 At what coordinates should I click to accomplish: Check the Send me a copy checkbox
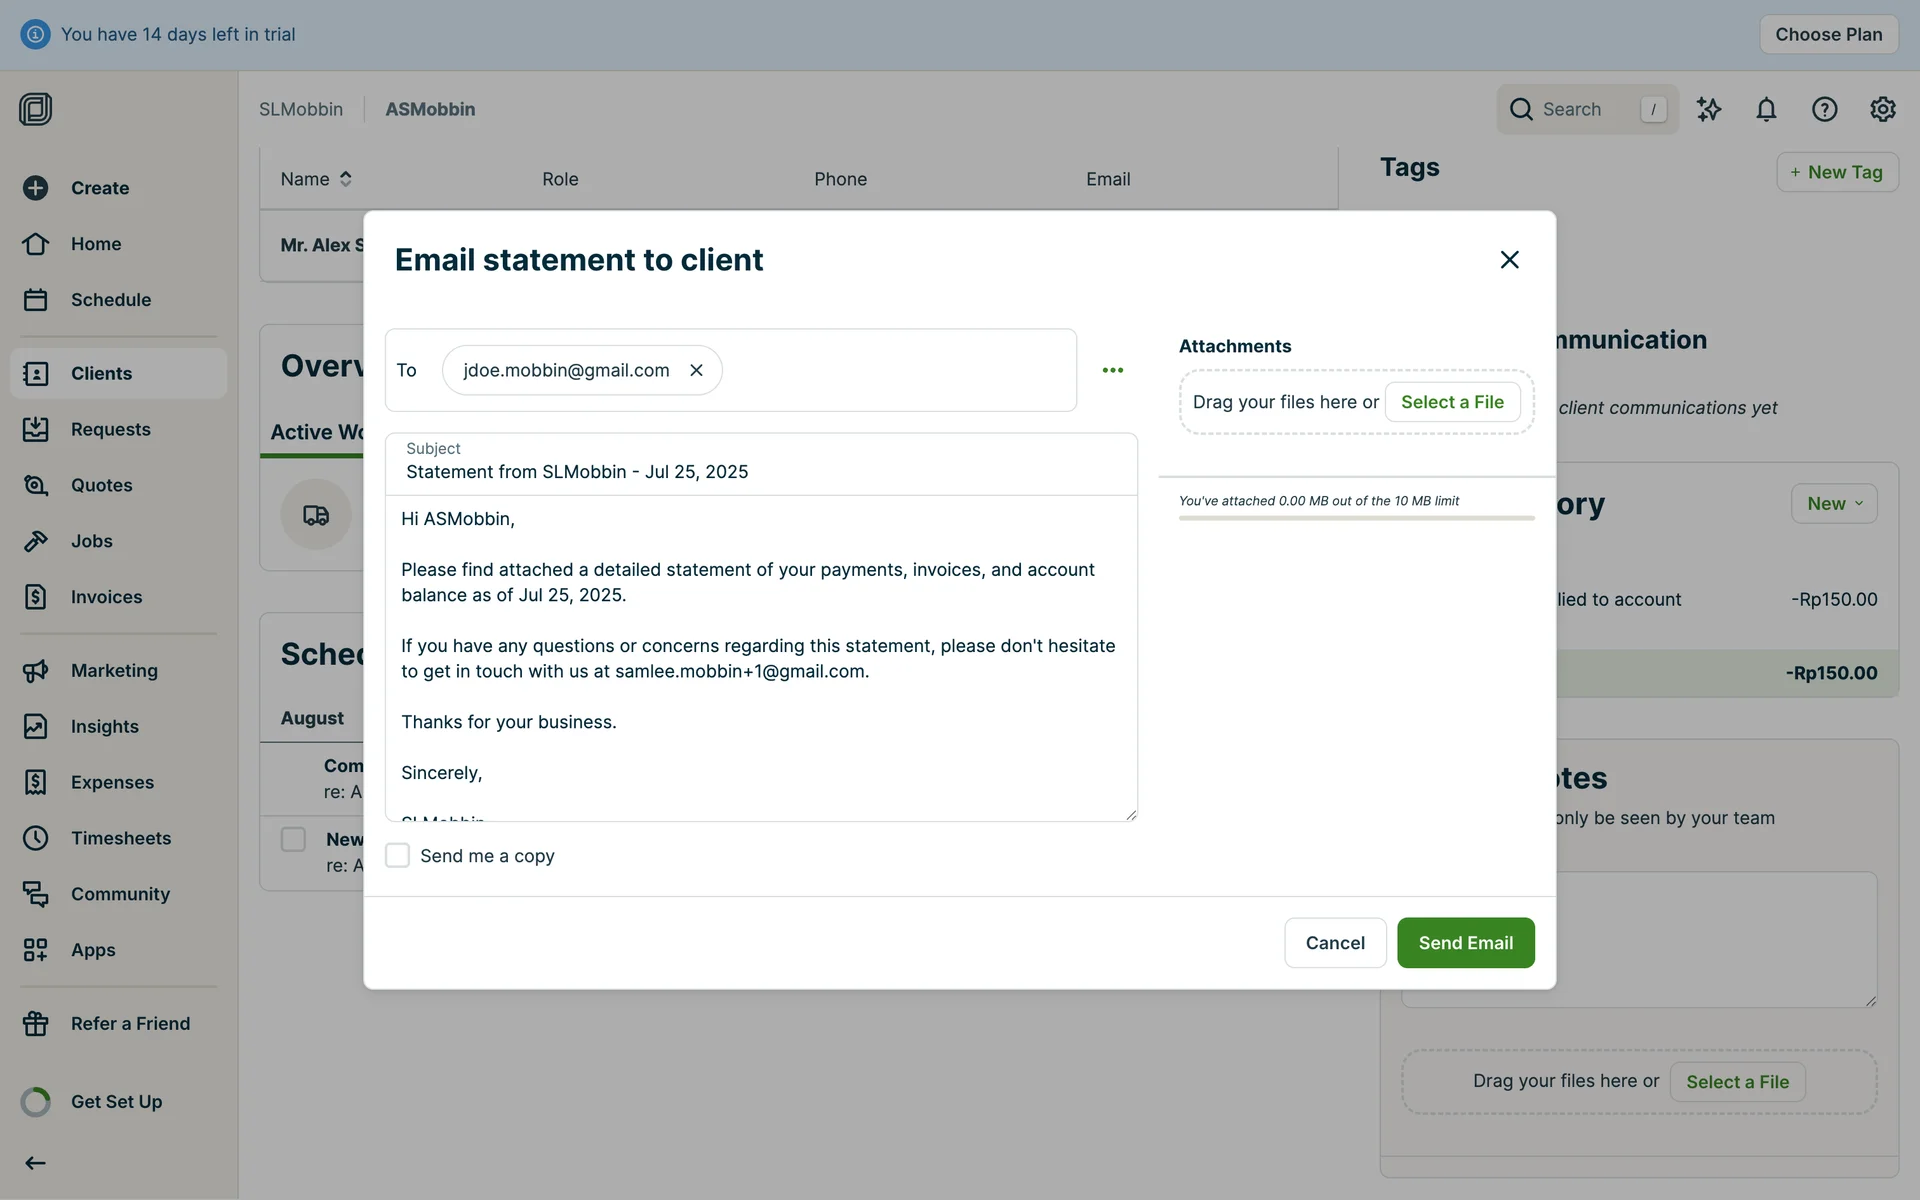click(x=397, y=855)
